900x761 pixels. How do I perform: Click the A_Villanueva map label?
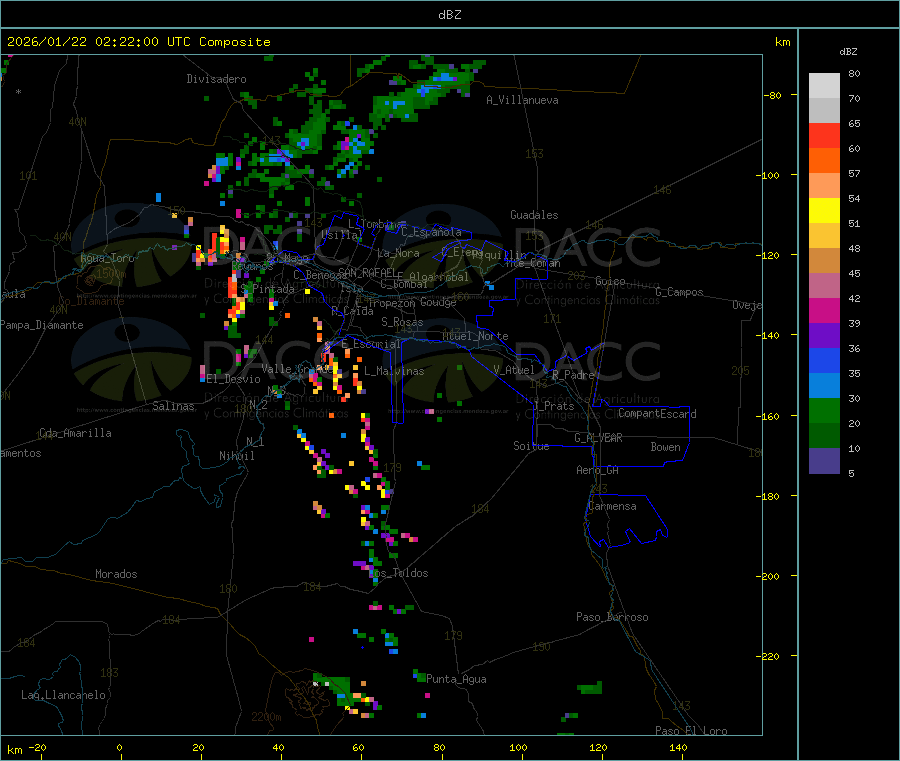[522, 100]
